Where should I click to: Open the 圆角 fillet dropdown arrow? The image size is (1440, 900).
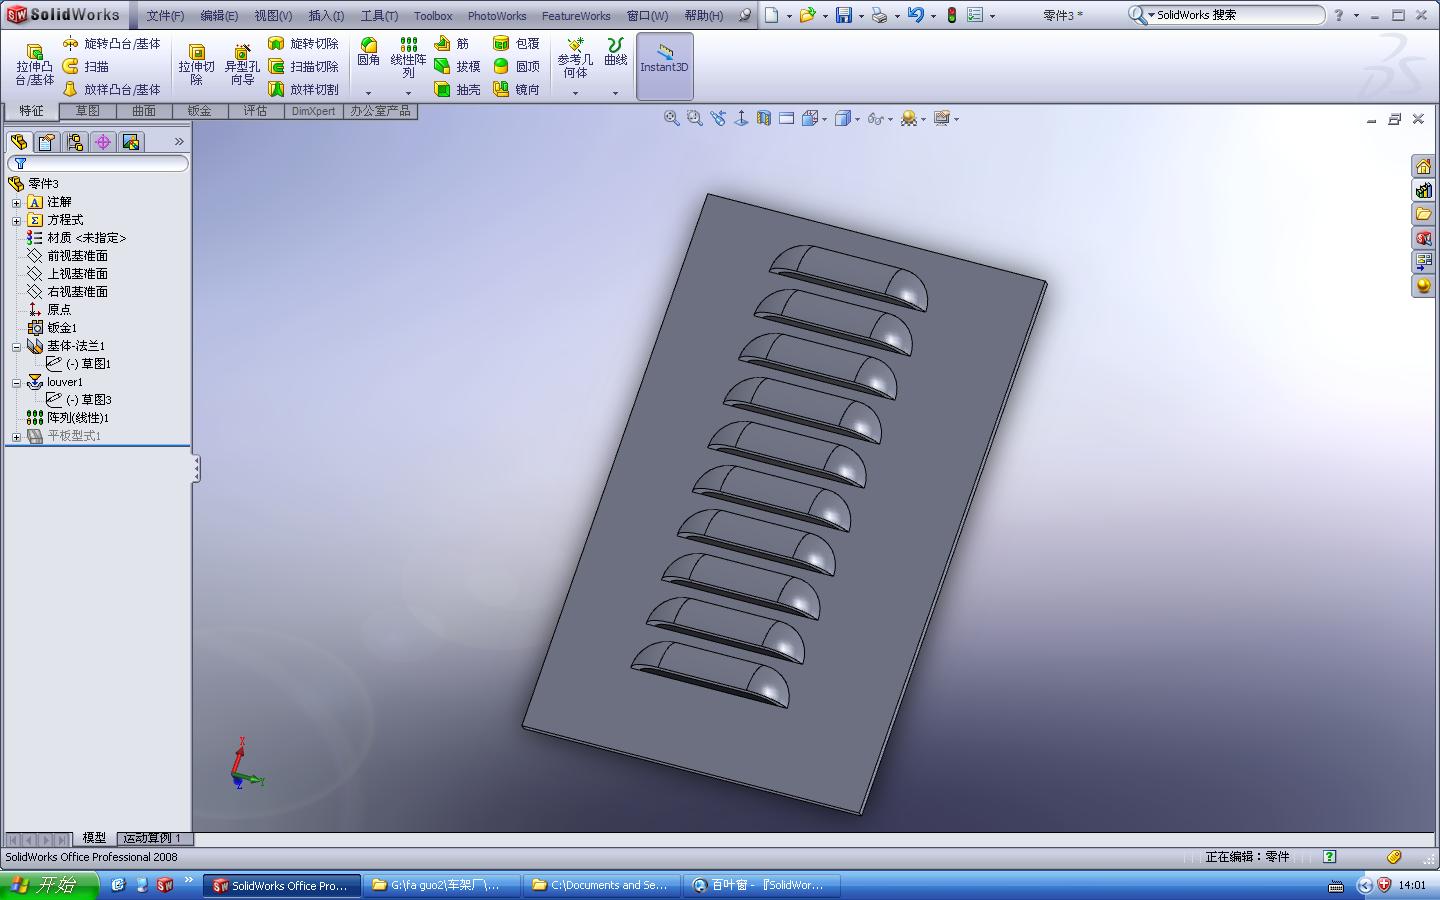click(x=369, y=93)
